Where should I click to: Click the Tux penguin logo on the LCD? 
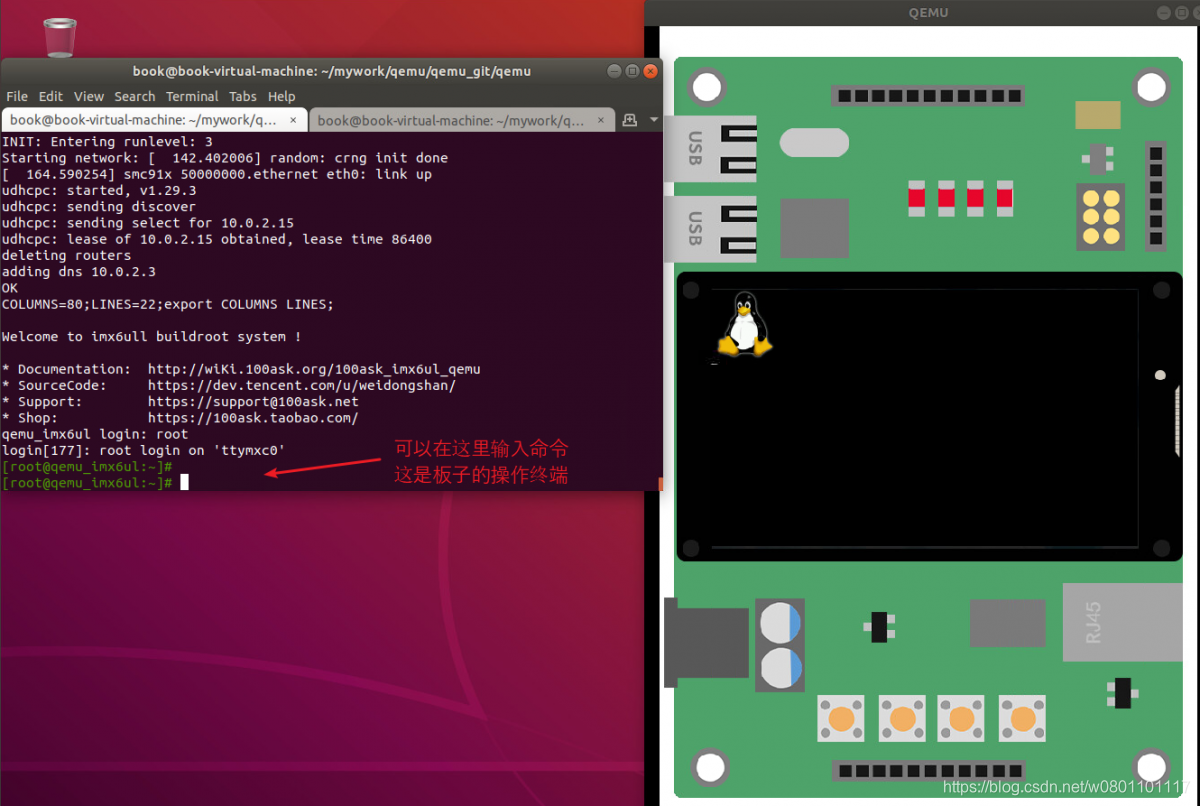coord(742,324)
